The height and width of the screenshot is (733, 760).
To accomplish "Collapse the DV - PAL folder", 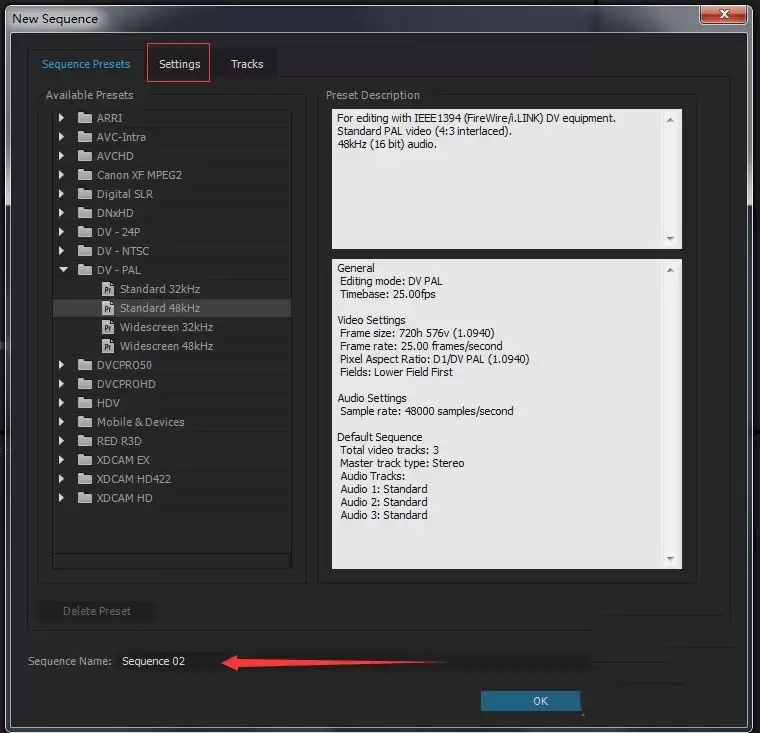I will tap(62, 270).
